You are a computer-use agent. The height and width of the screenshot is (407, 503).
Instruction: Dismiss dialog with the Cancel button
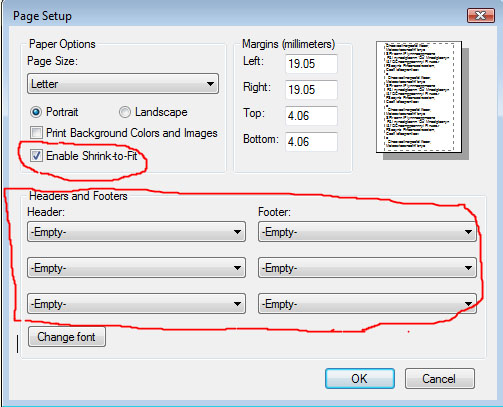tap(440, 379)
